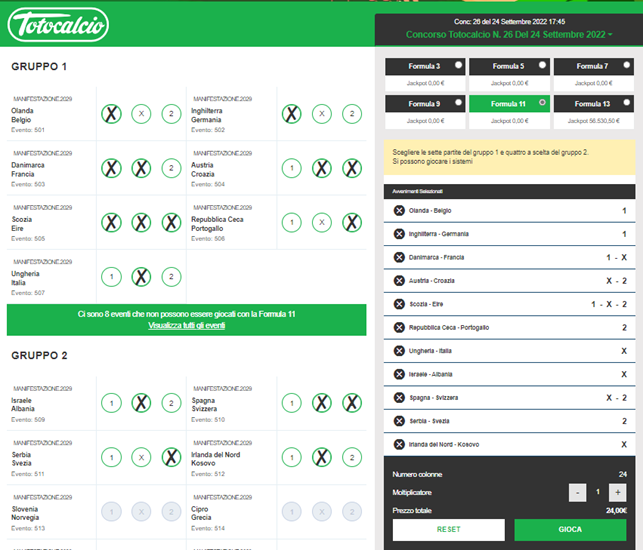643x550 pixels.
Task: Increase the Moltiplicatore with plus button
Action: 618,492
